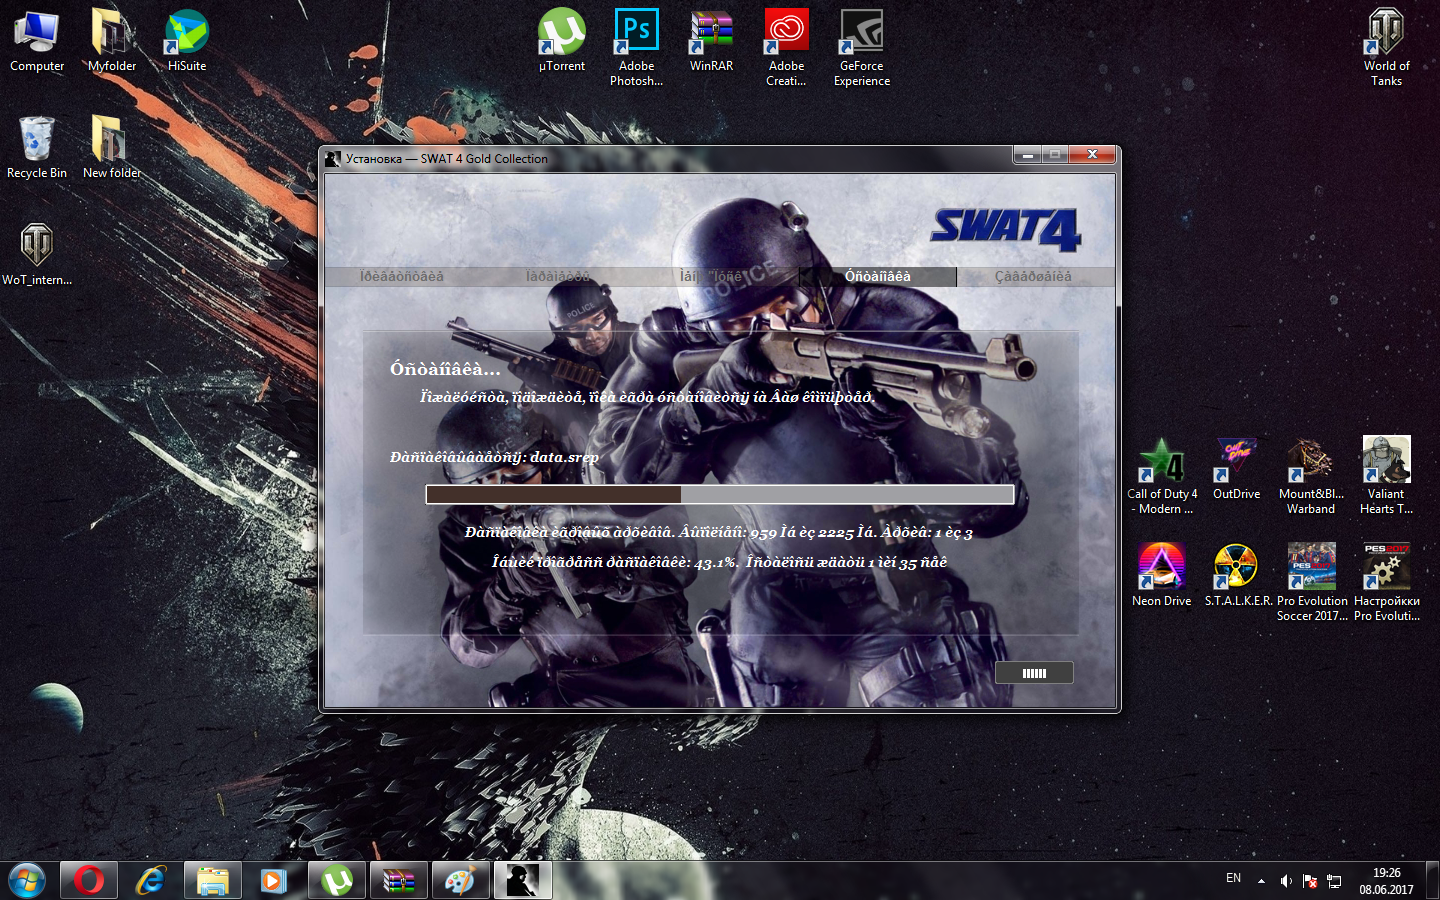Open the Recycle Bin on the desktop

(x=37, y=140)
